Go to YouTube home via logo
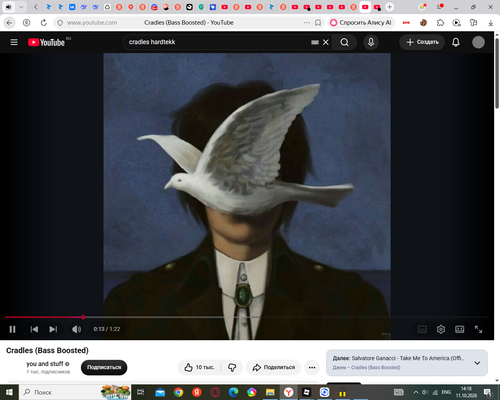This screenshot has width=500, height=400. pyautogui.click(x=47, y=42)
